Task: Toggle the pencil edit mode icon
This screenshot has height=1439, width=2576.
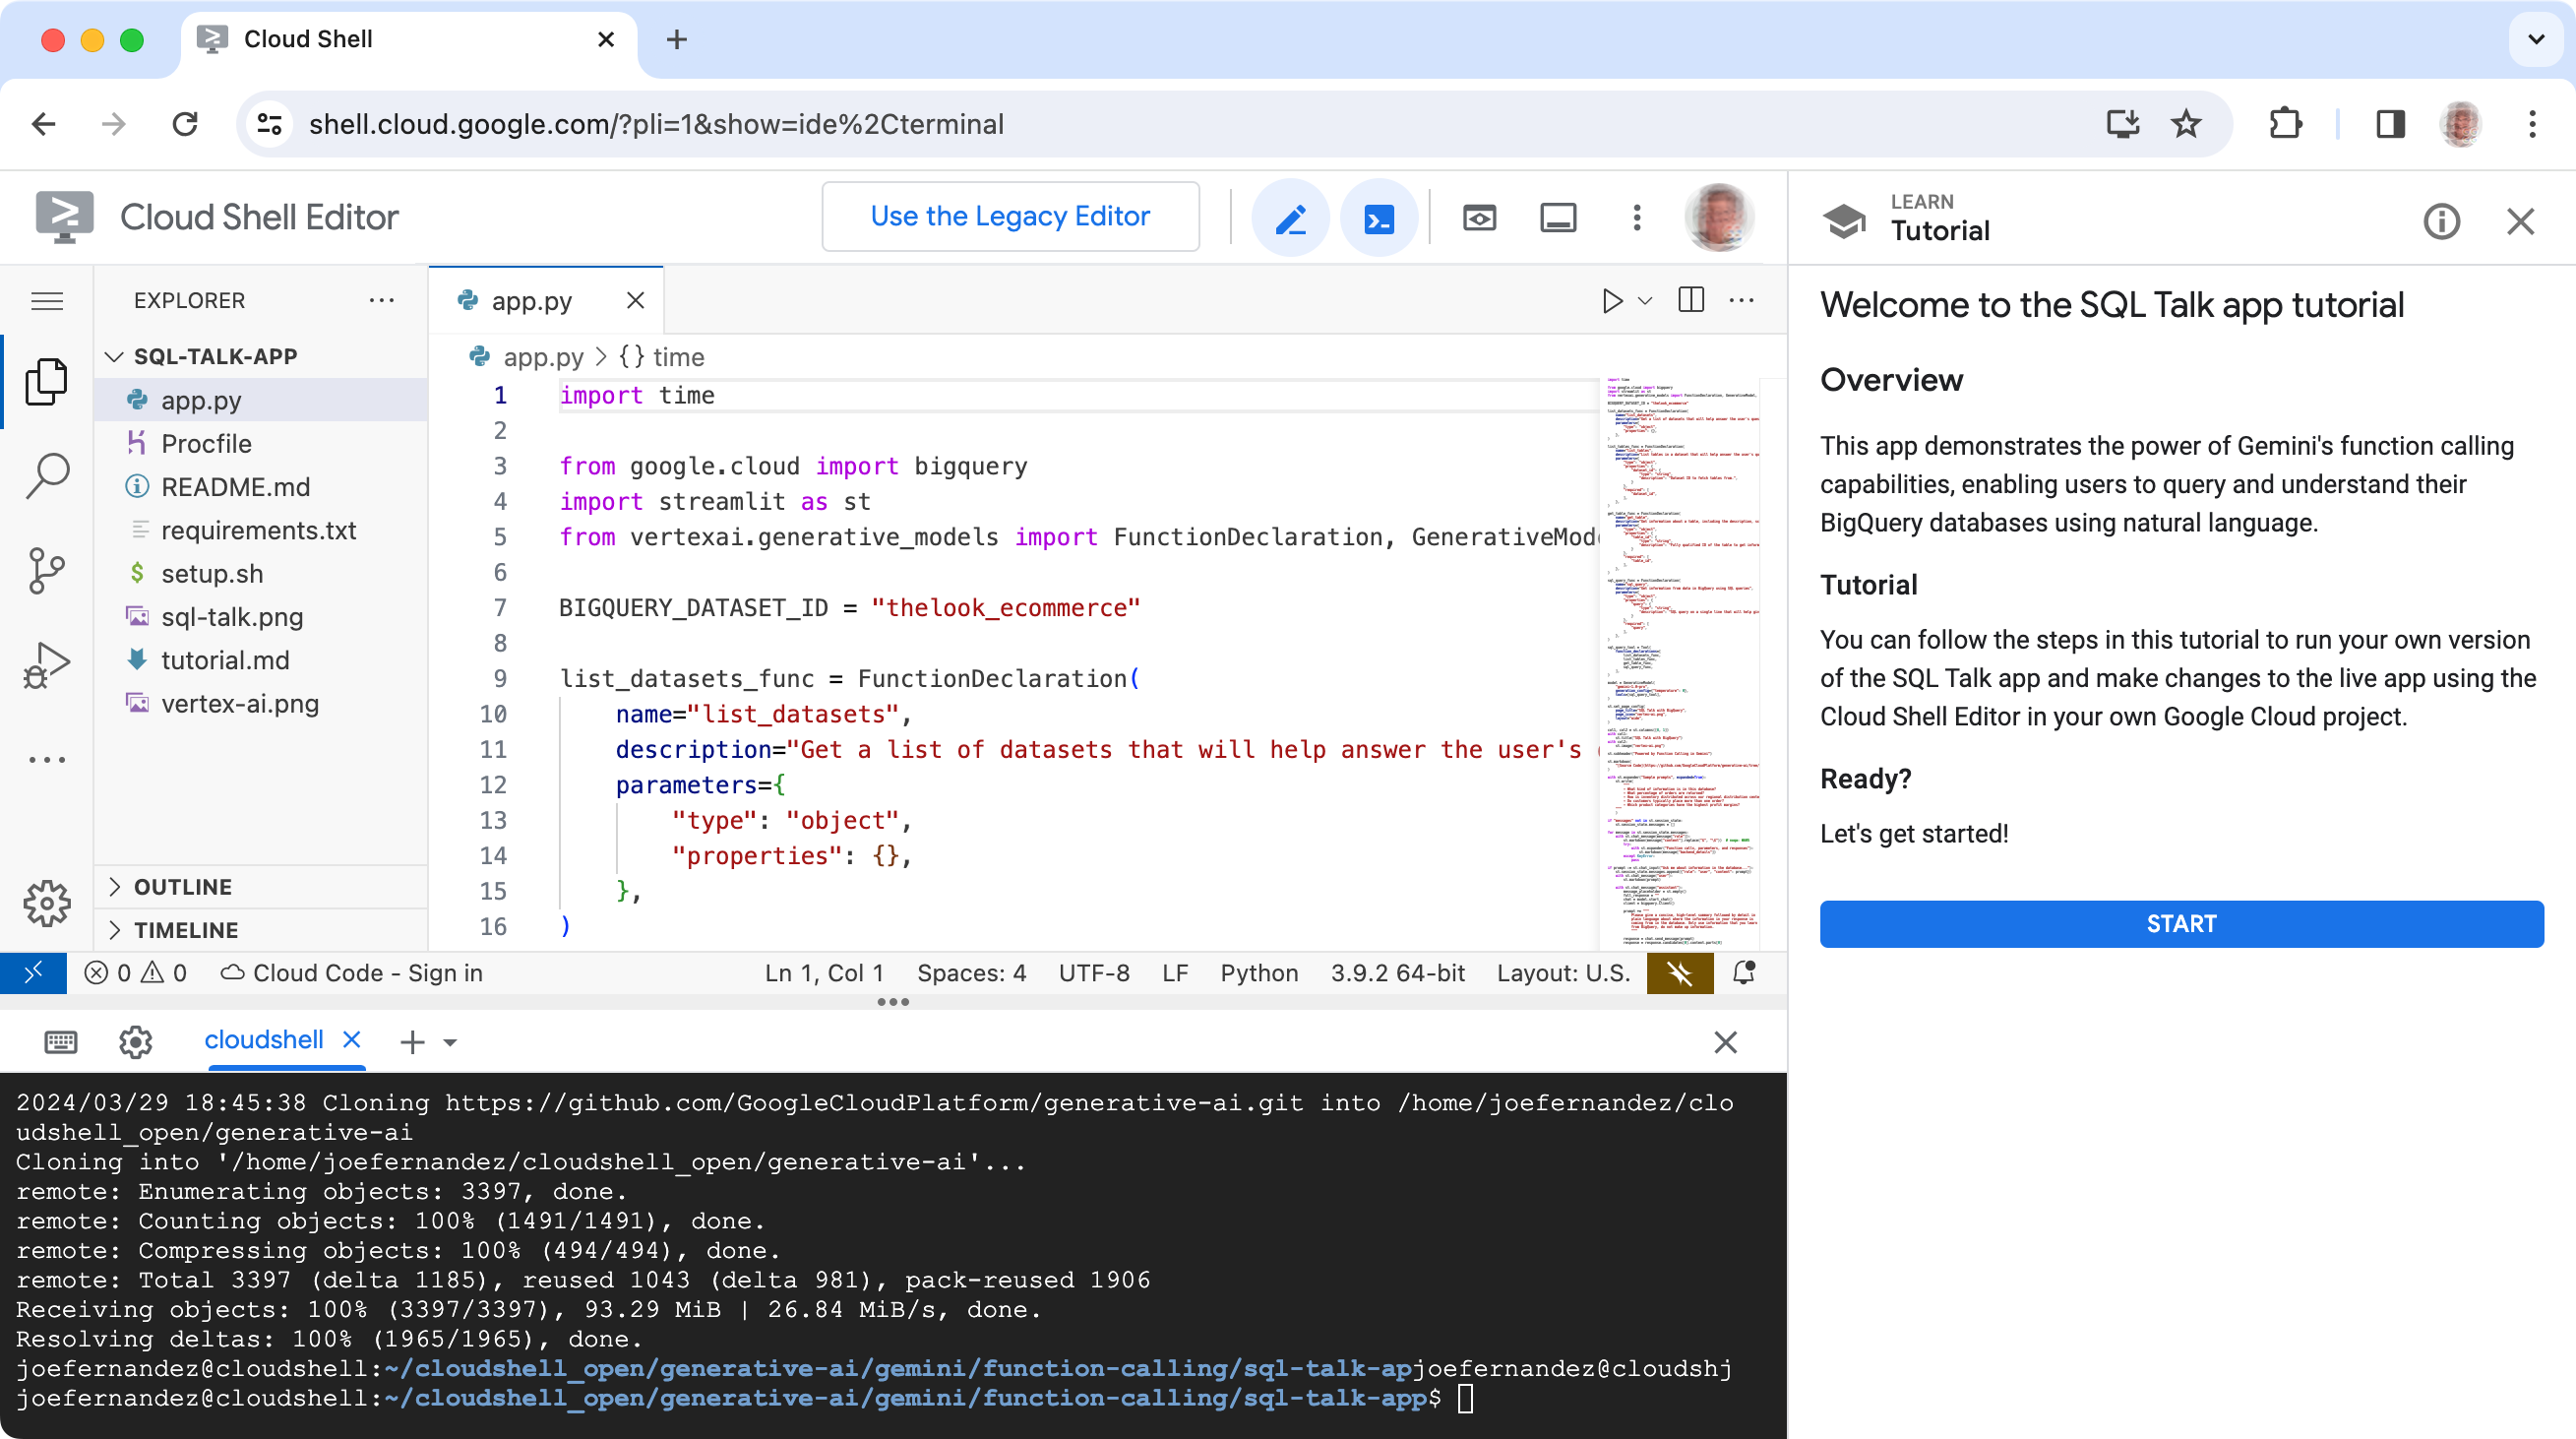Action: [1292, 216]
